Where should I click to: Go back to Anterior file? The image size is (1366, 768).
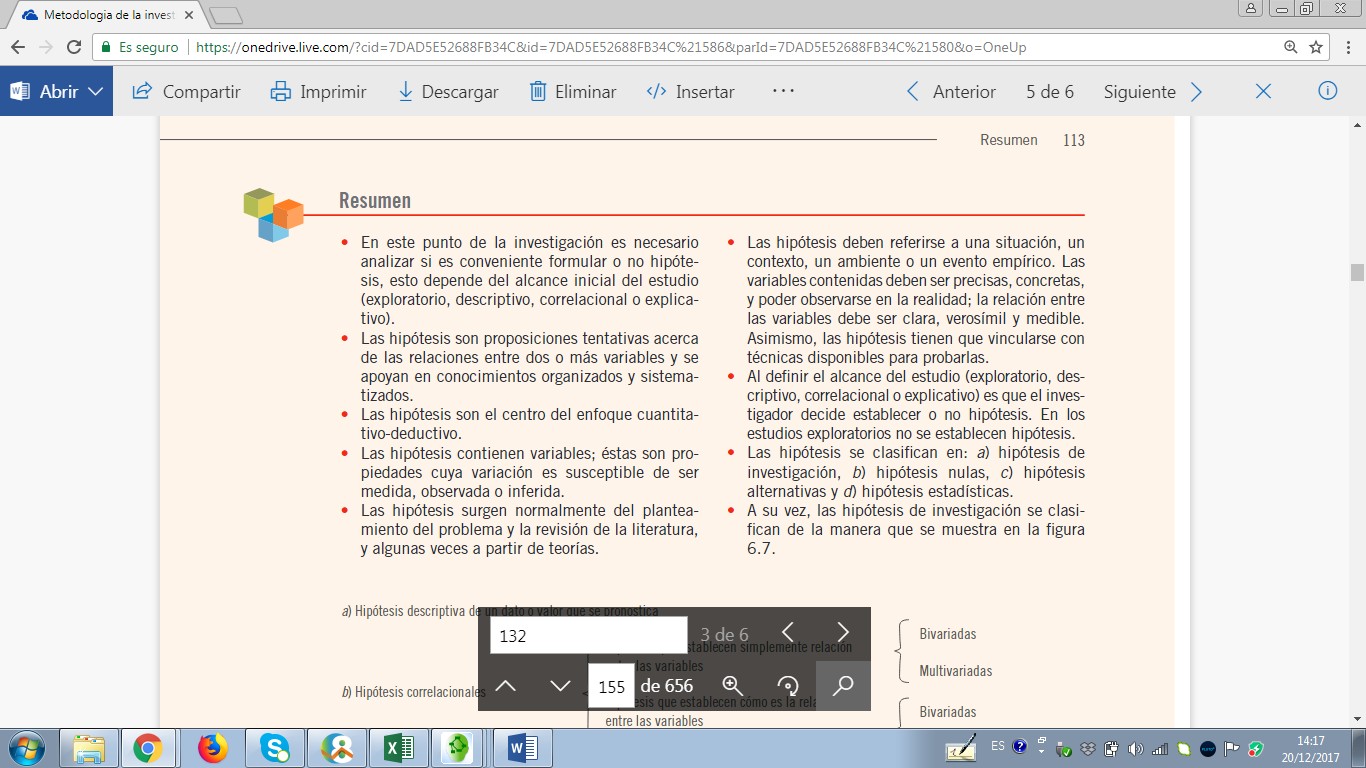[951, 91]
